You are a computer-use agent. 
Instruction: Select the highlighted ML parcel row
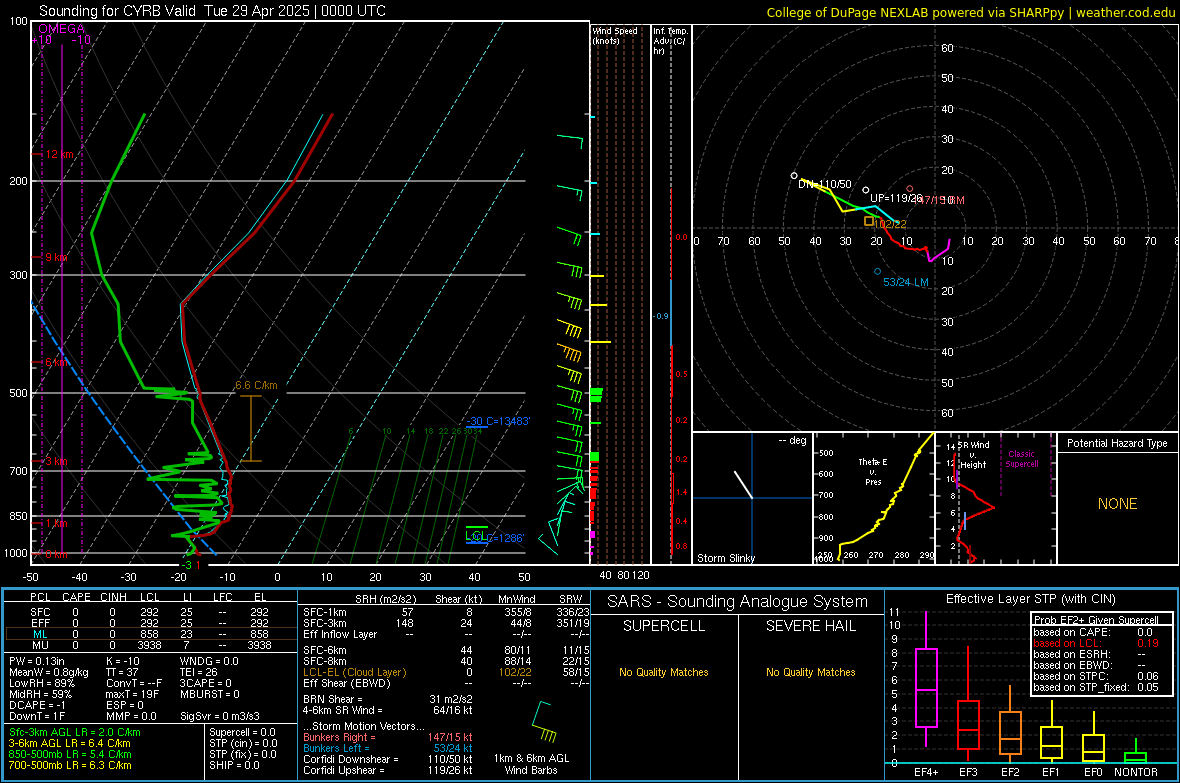point(150,634)
